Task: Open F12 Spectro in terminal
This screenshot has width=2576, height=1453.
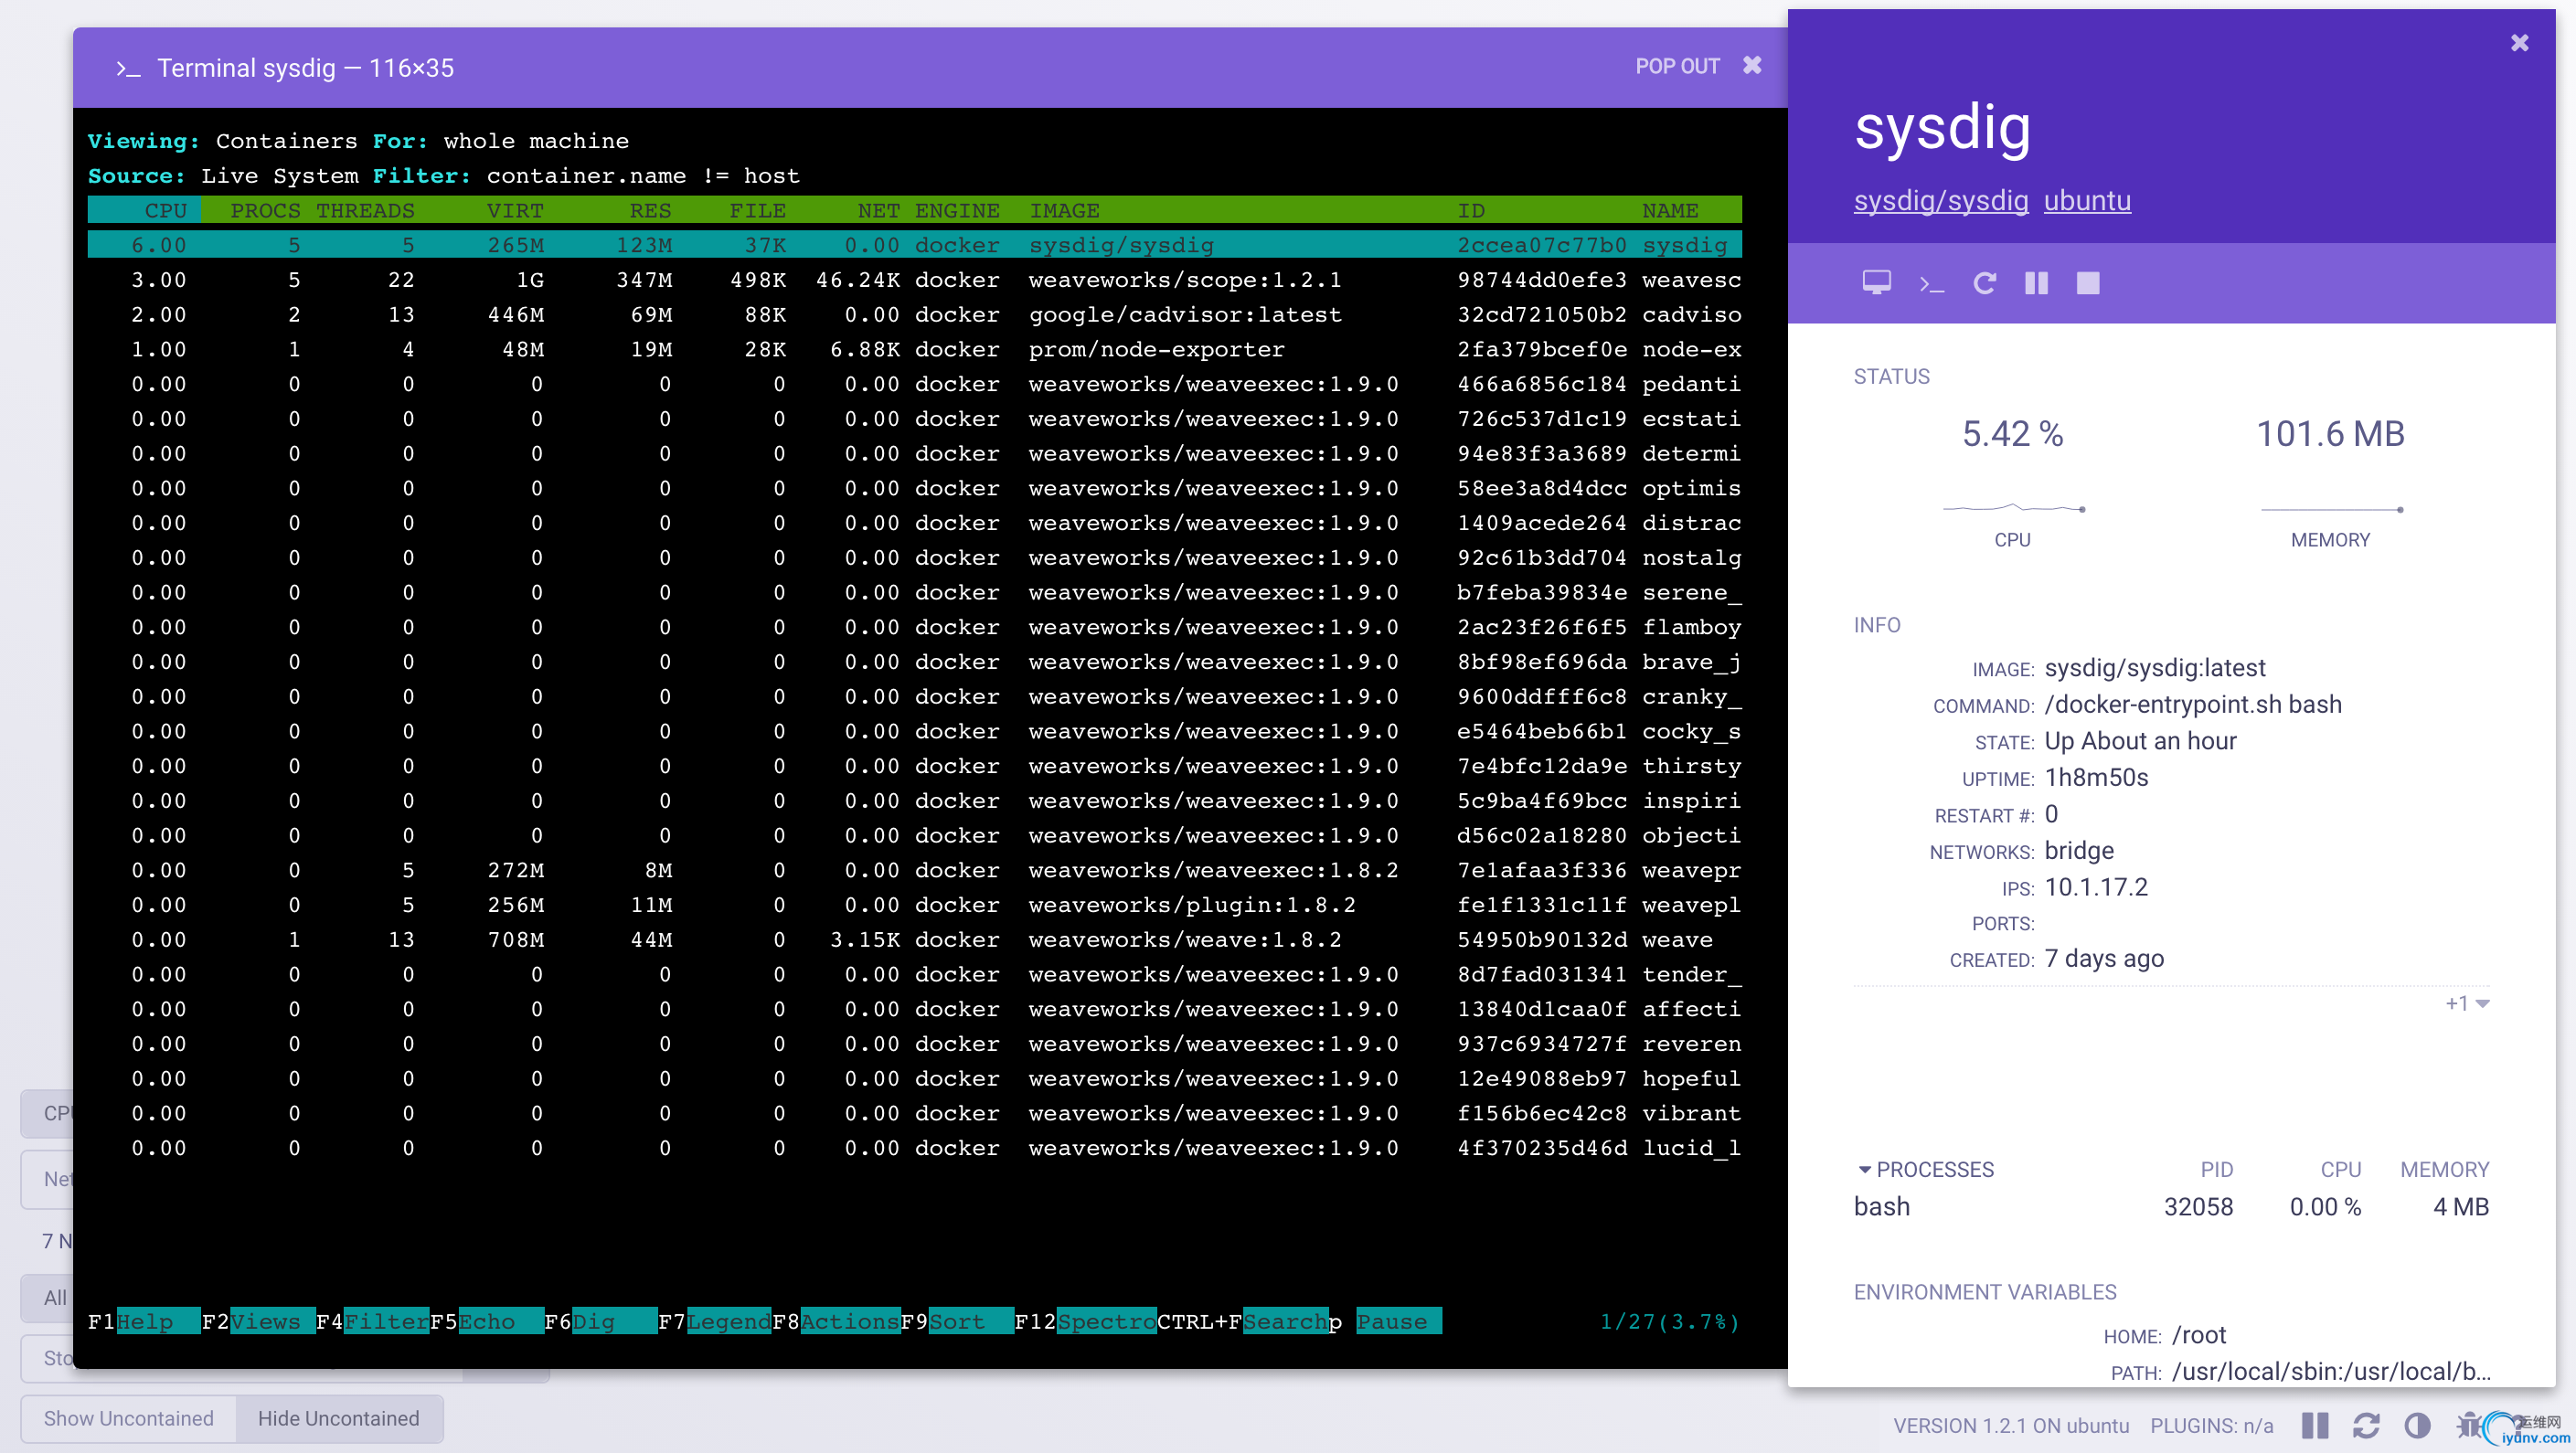Action: point(1085,1321)
